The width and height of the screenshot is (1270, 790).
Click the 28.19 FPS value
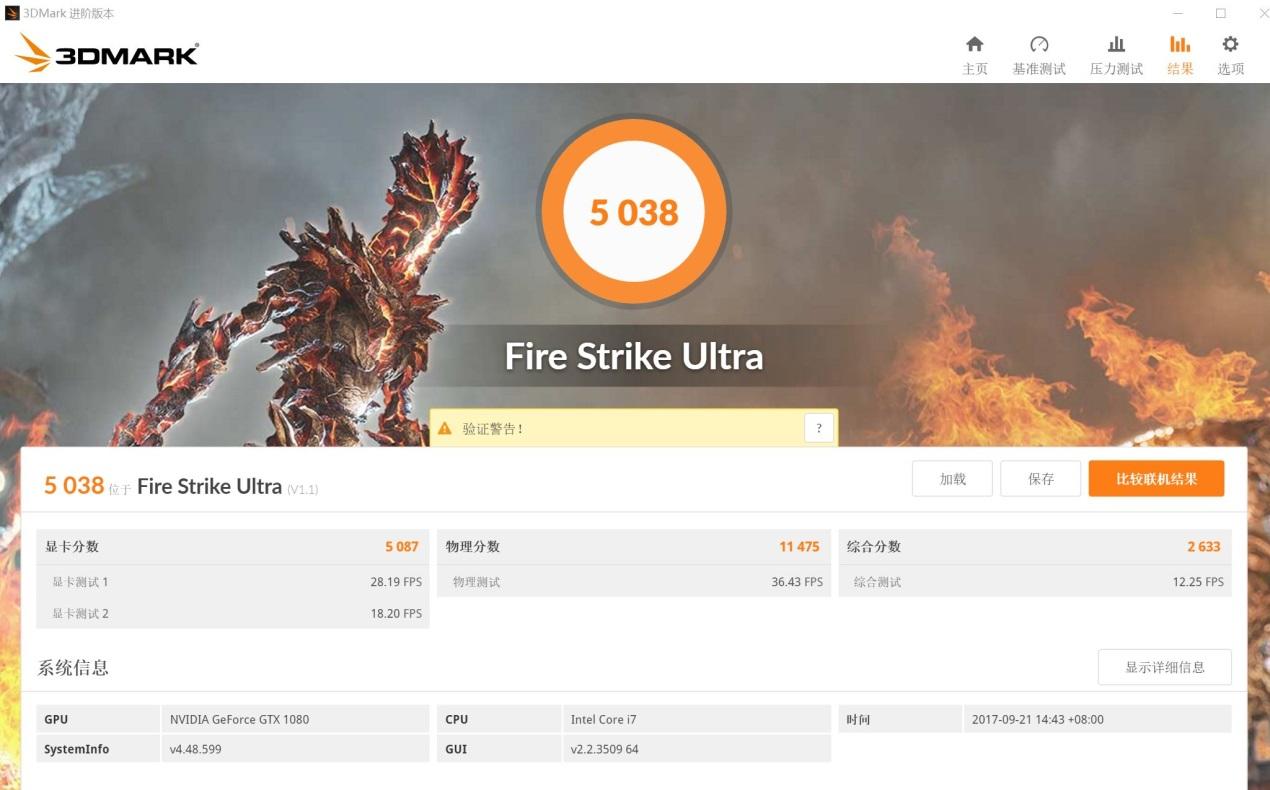pyautogui.click(x=396, y=582)
